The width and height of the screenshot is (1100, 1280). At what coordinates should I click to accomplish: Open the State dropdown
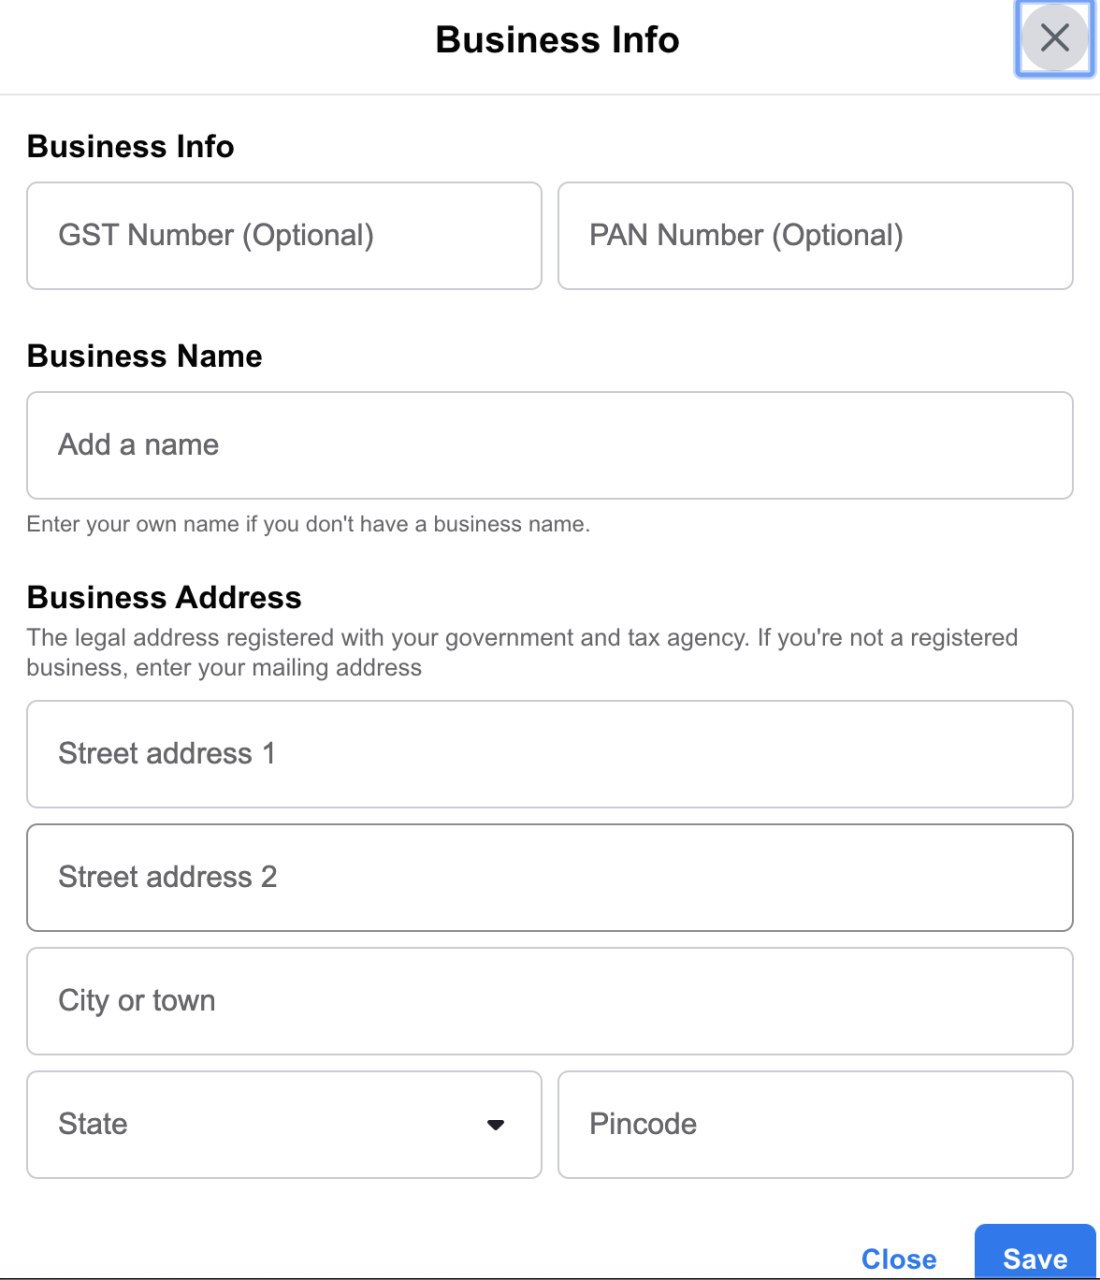[x=284, y=1125]
